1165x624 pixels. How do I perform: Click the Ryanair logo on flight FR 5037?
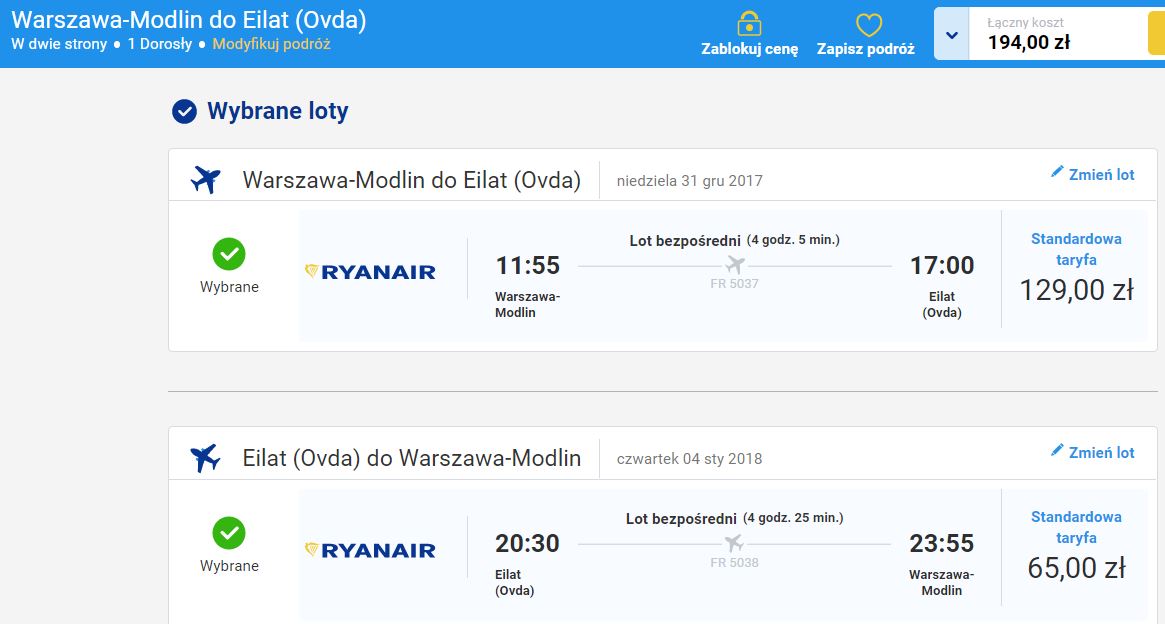click(370, 272)
